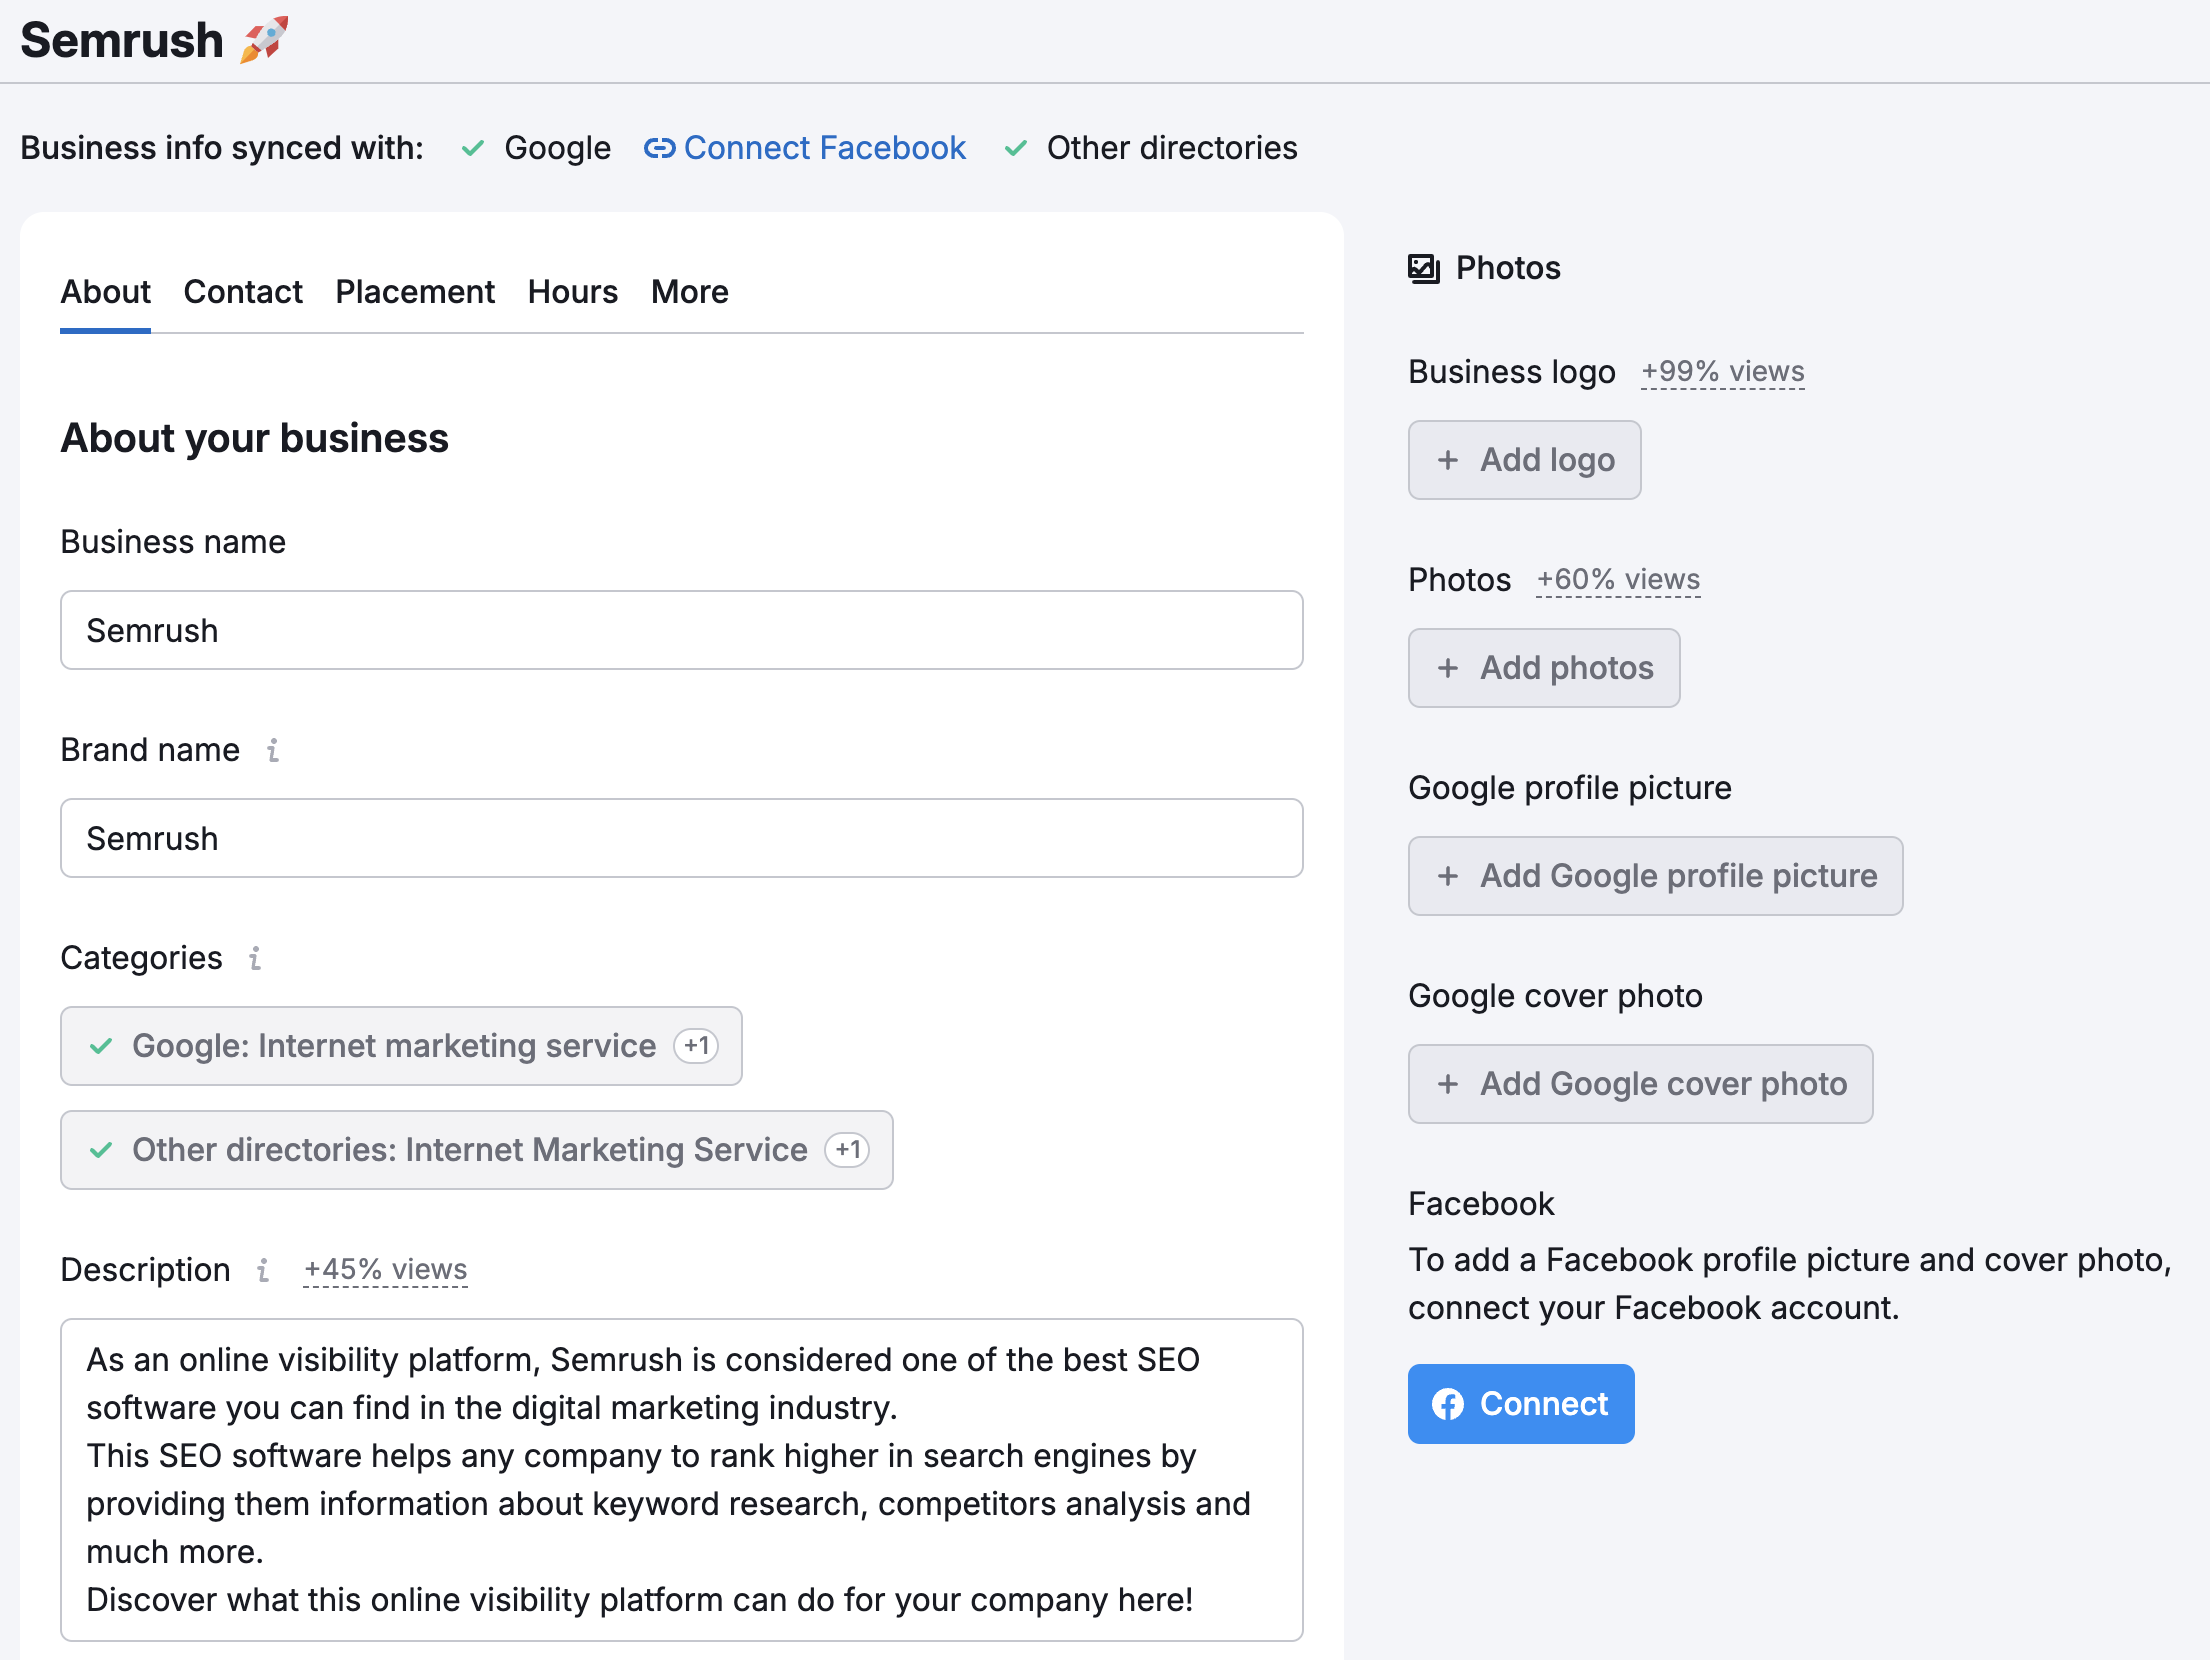Go to the Placement tab

[415, 292]
